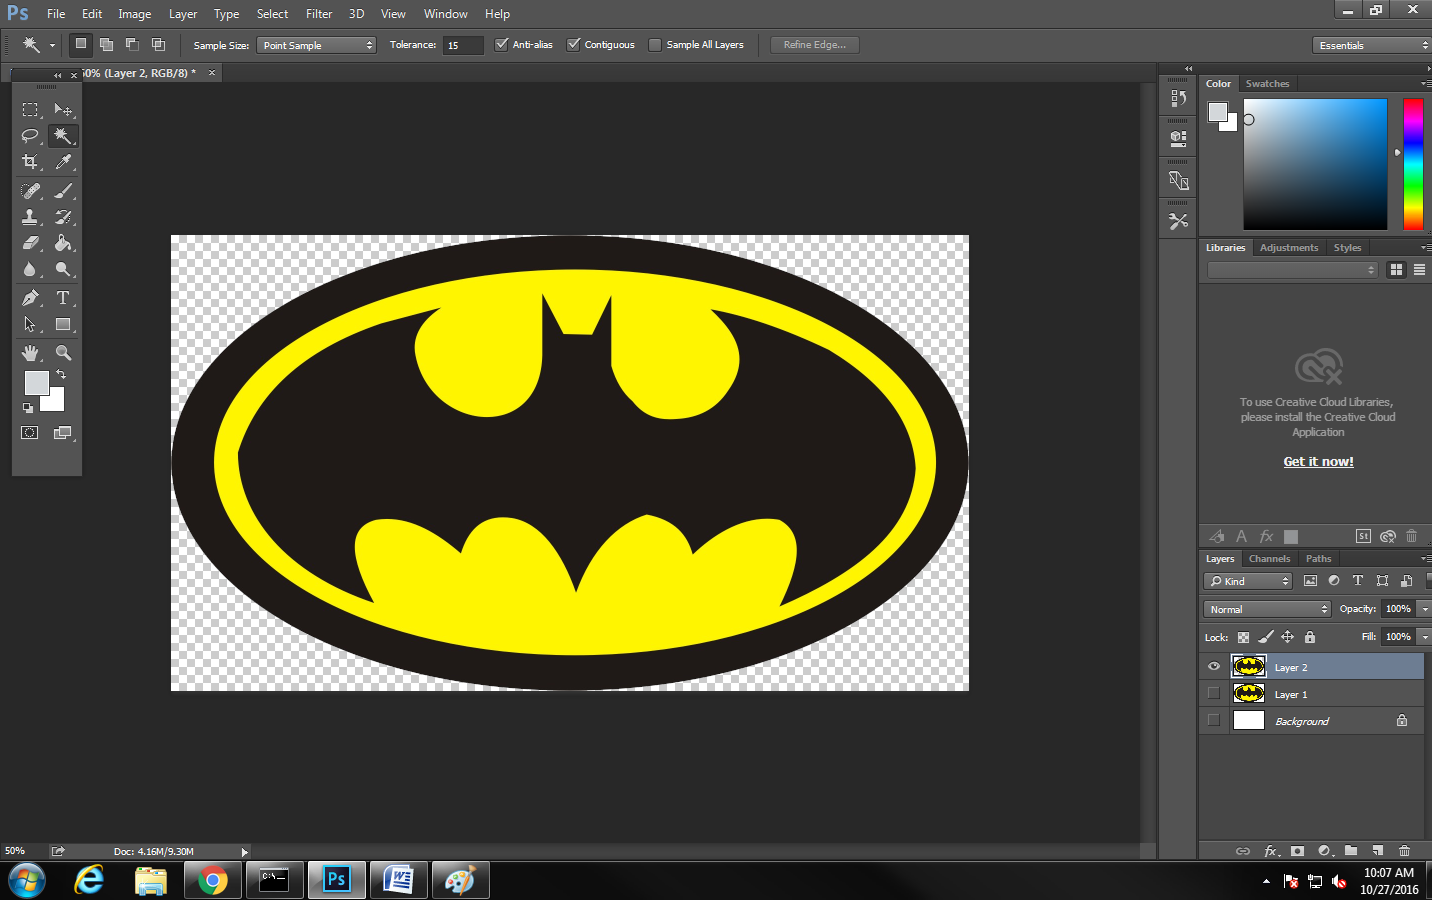
Task: Open the Libraries selection dropdown
Action: pos(1292,270)
